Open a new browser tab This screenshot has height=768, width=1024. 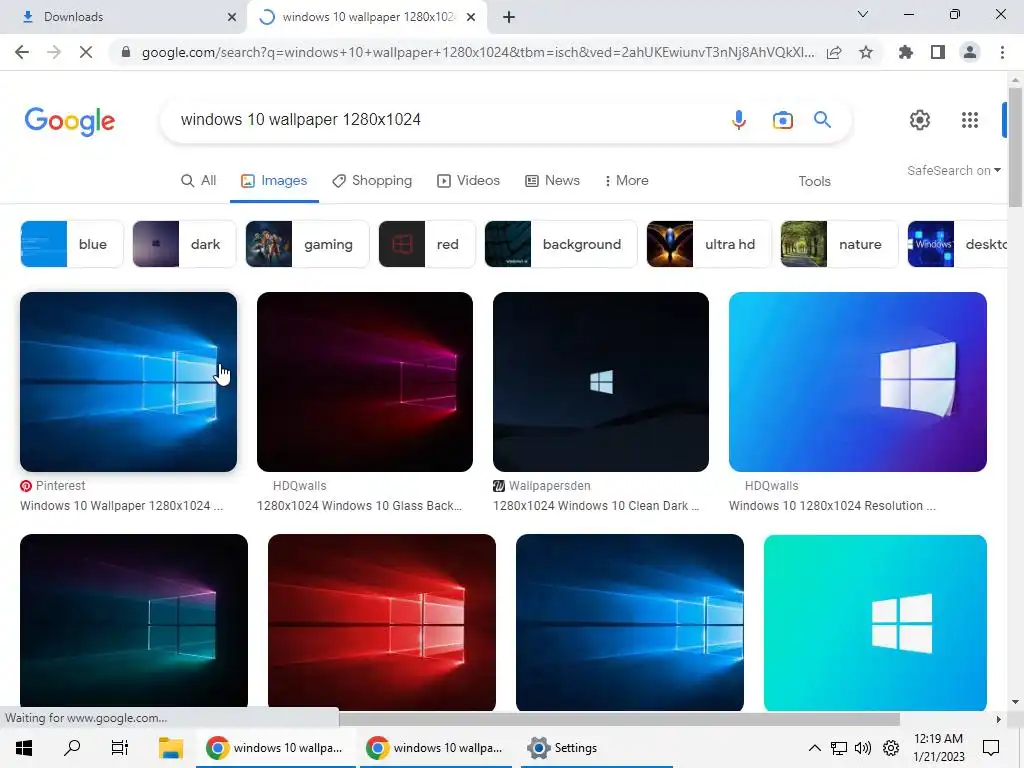tap(509, 17)
